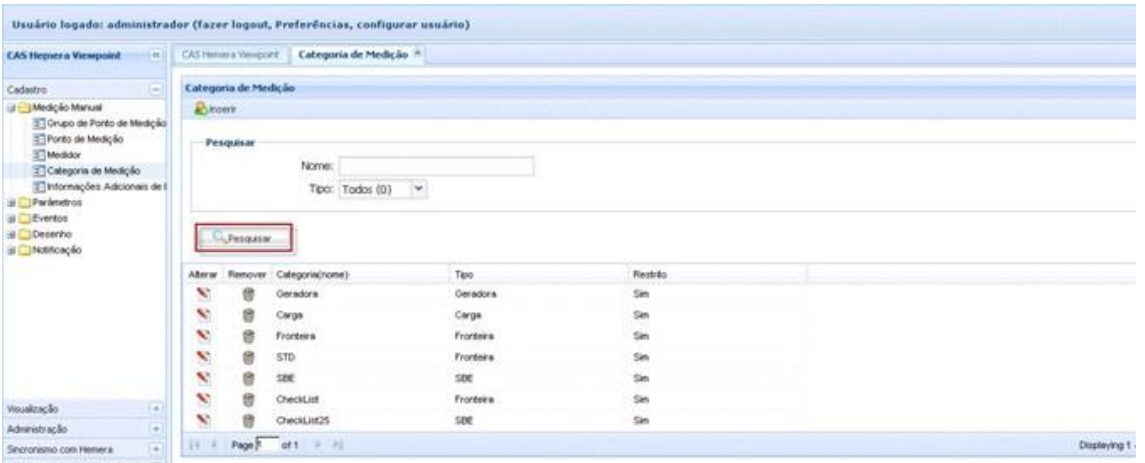This screenshot has height=463, width=1145.
Task: Click the Nome search input field
Action: point(435,167)
